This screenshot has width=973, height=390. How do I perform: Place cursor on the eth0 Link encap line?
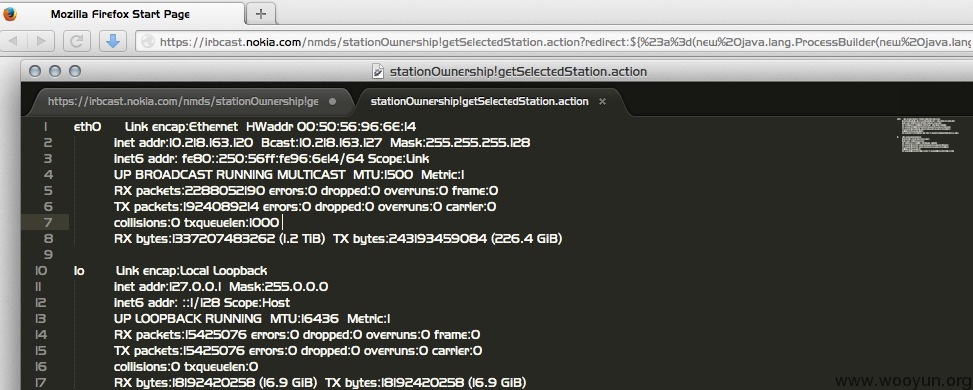click(244, 126)
